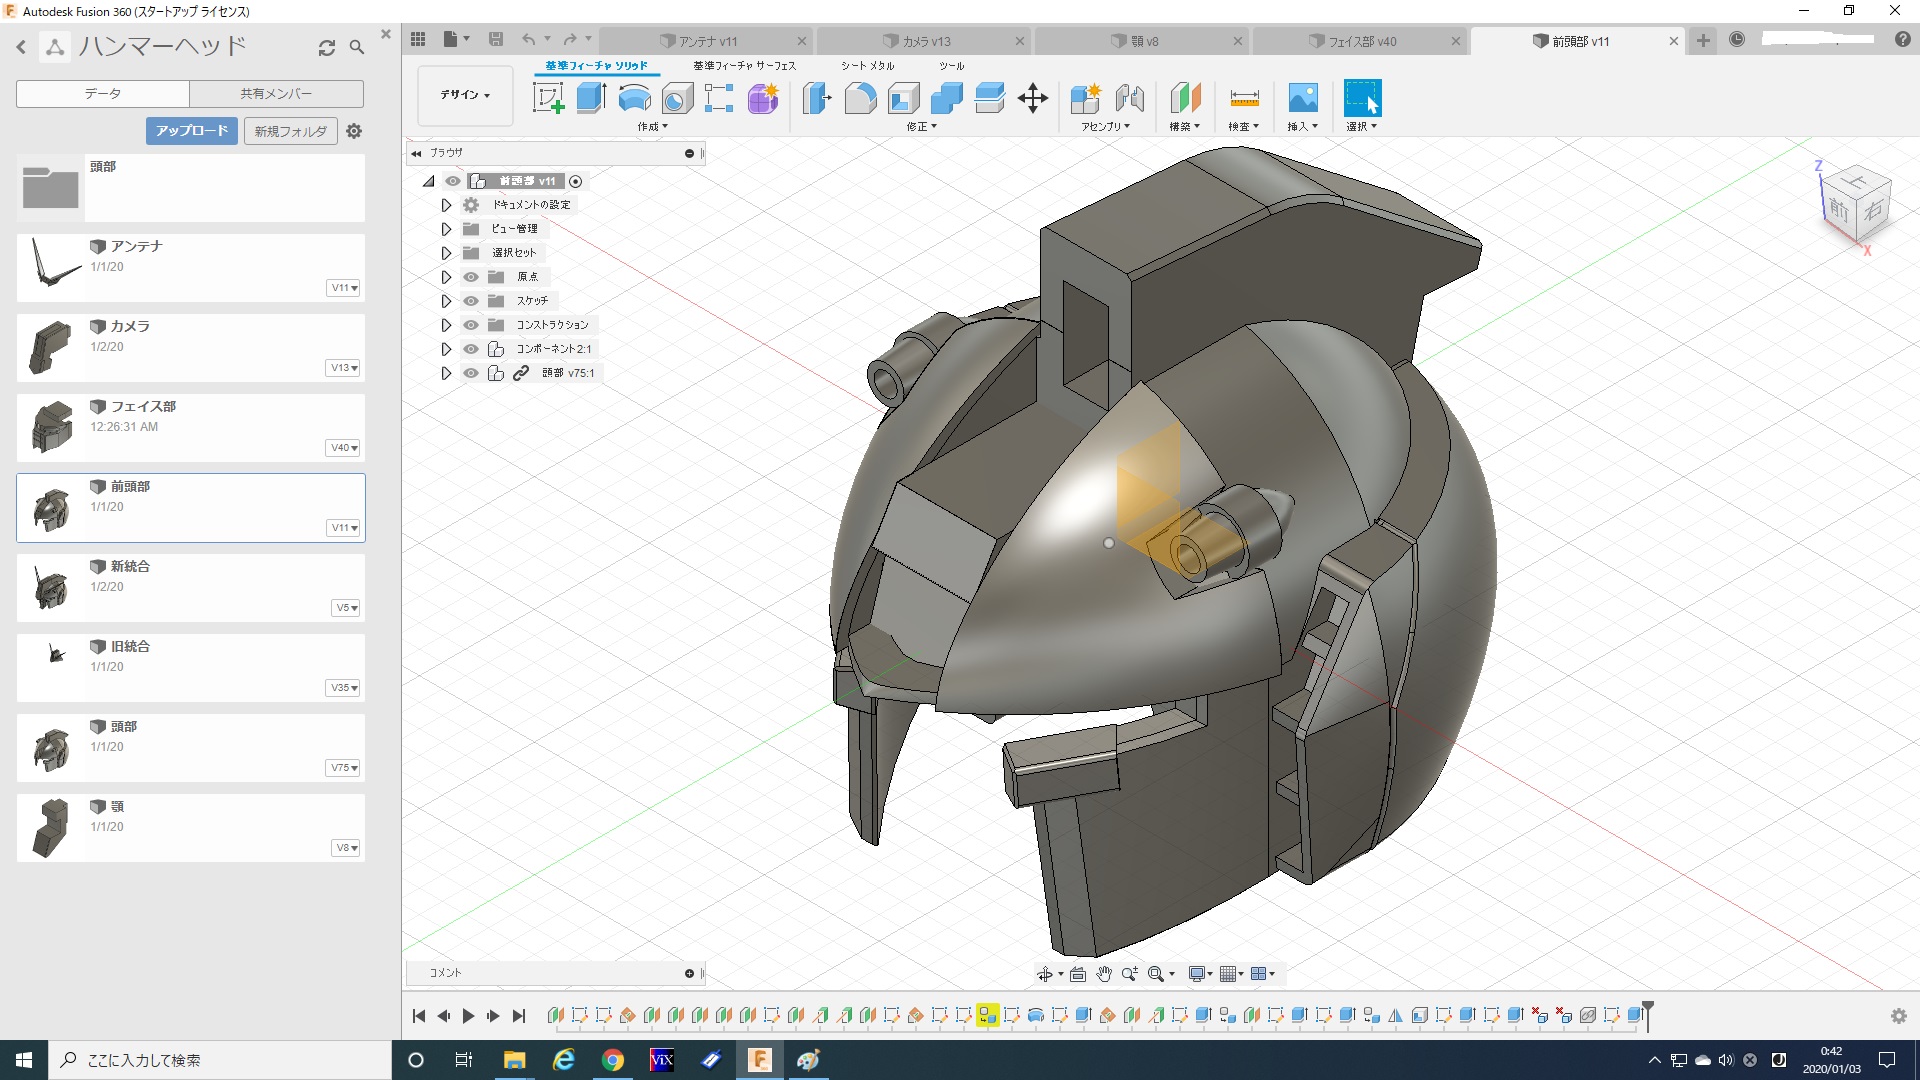Select the Extrude tool icon
Viewport: 1920px width, 1080px height.
(x=591, y=98)
